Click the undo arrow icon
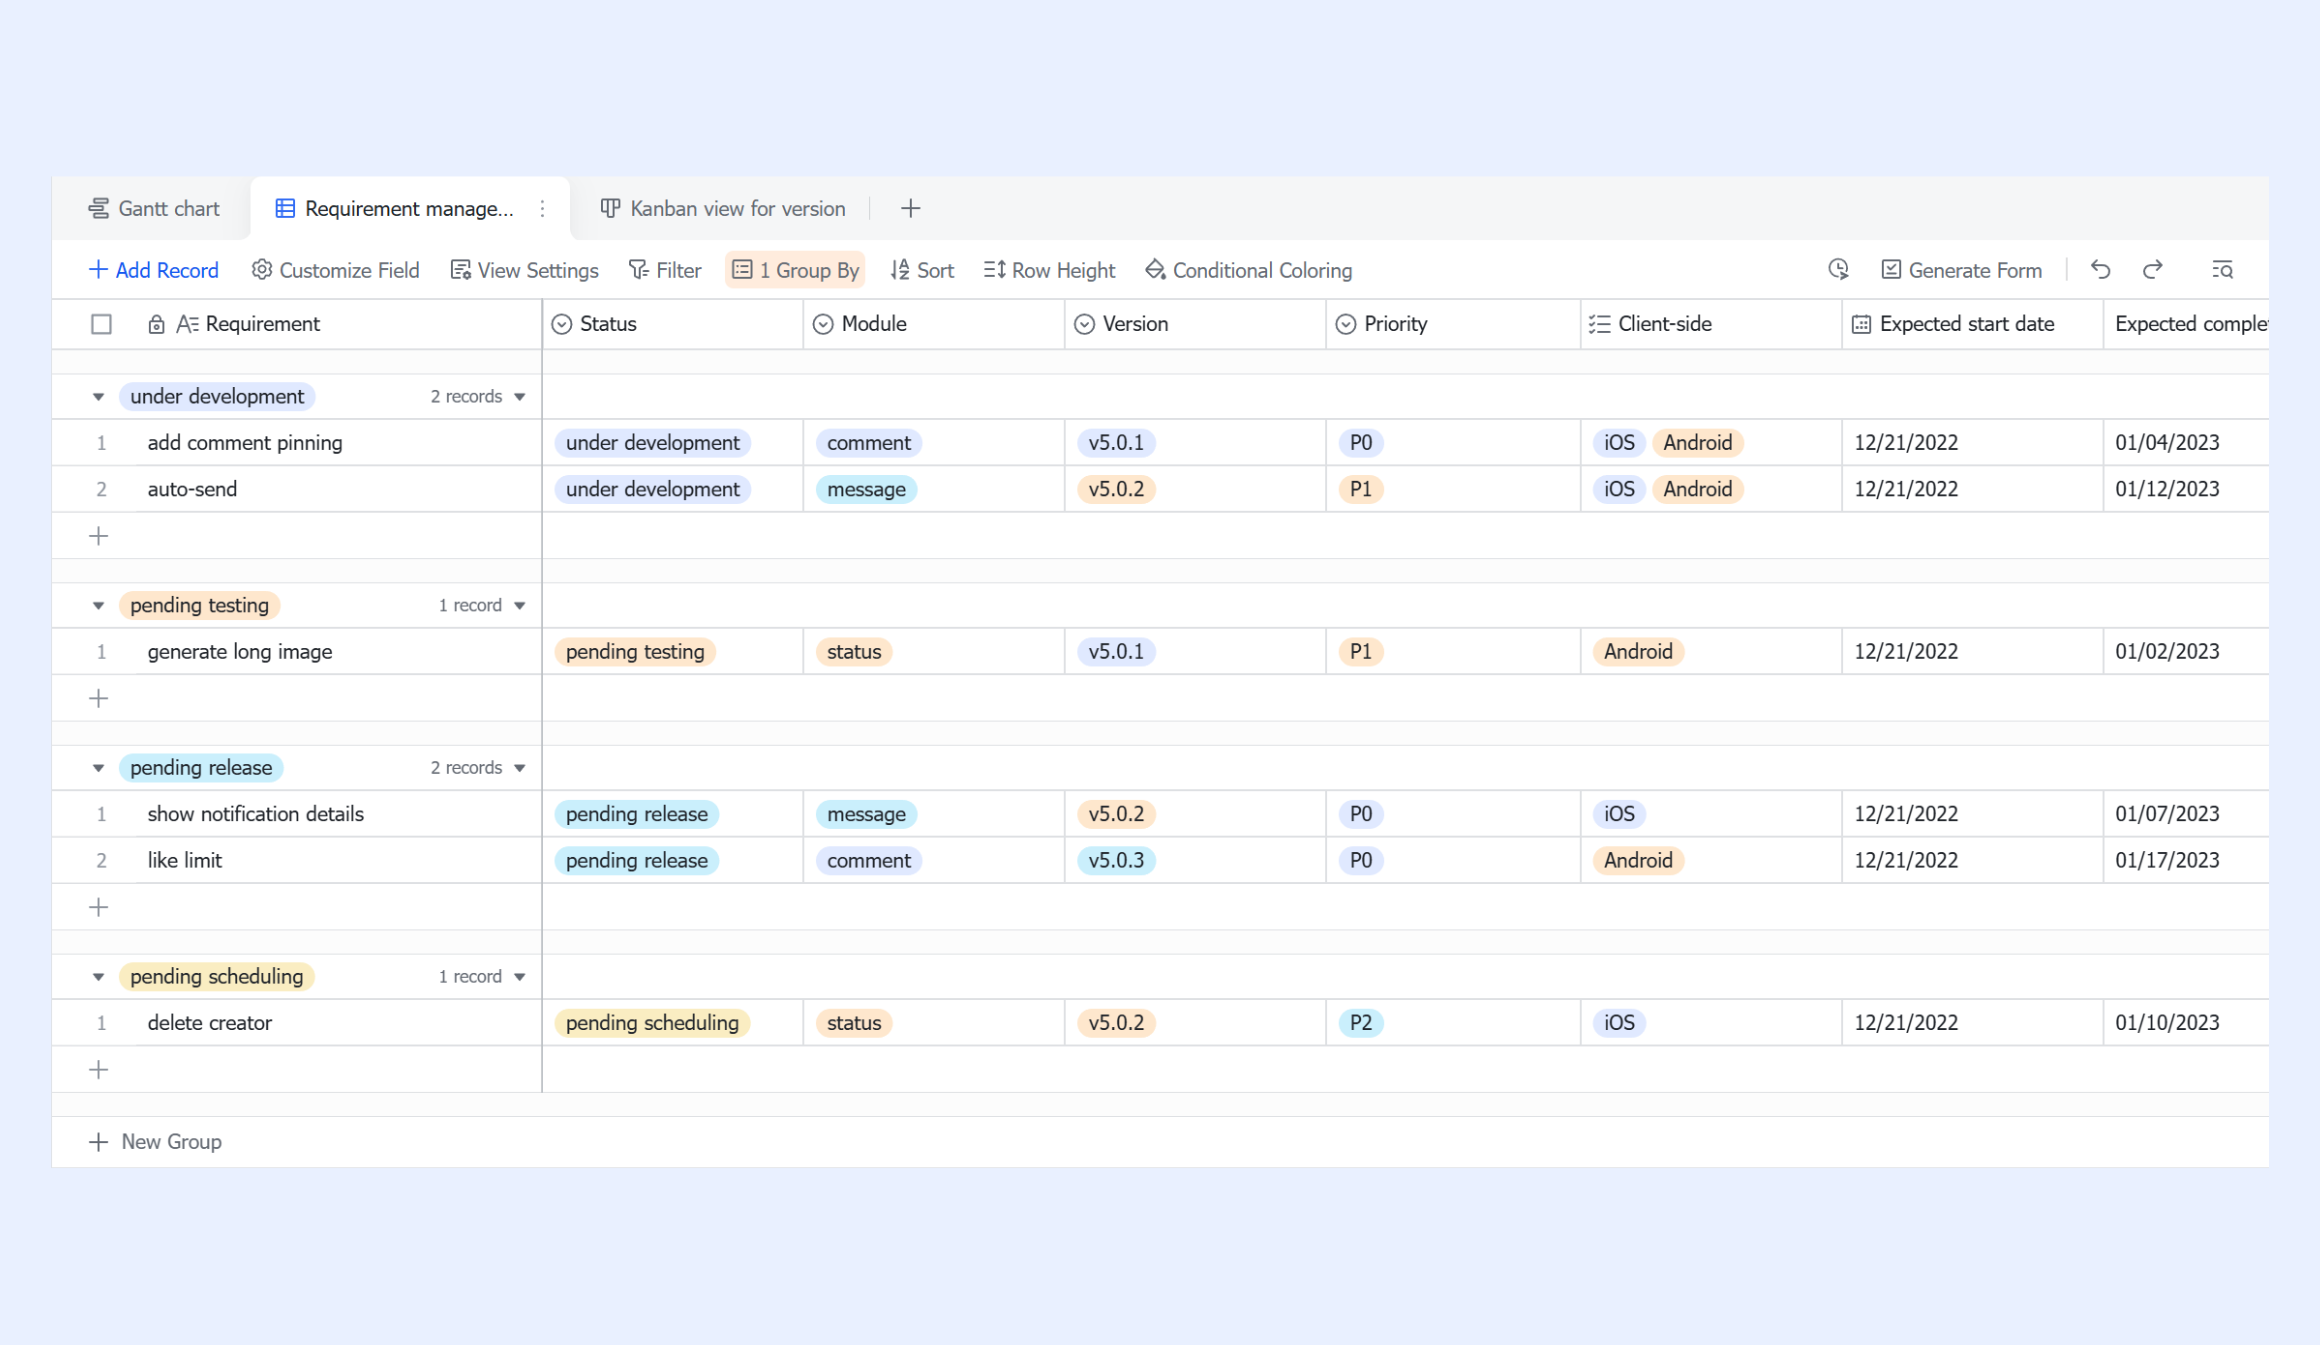The image size is (2320, 1345). pos(2100,270)
